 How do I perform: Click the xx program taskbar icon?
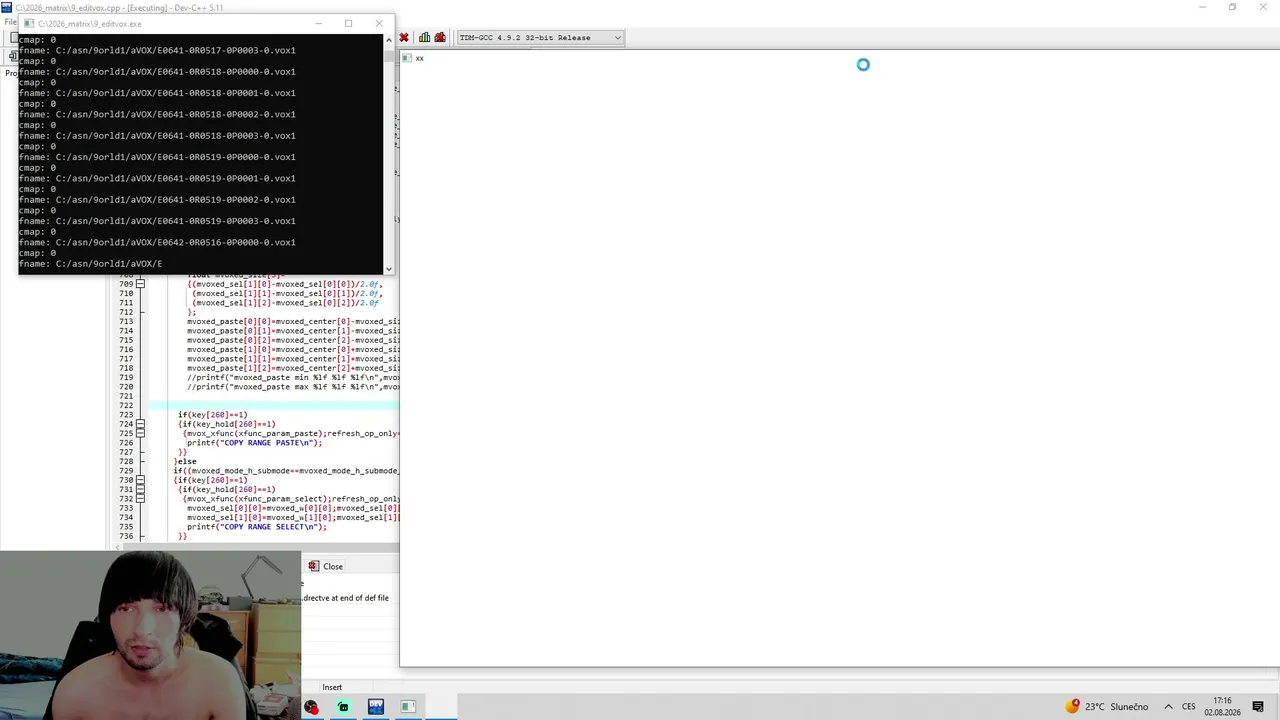tap(408, 707)
